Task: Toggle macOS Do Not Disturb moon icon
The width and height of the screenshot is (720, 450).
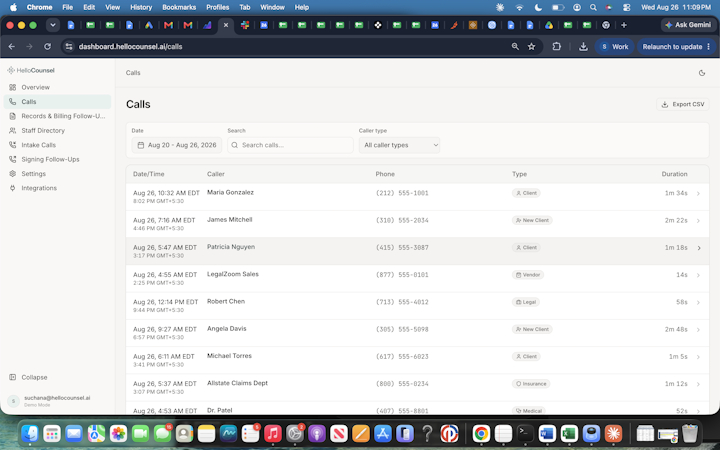Action: coord(538,7)
